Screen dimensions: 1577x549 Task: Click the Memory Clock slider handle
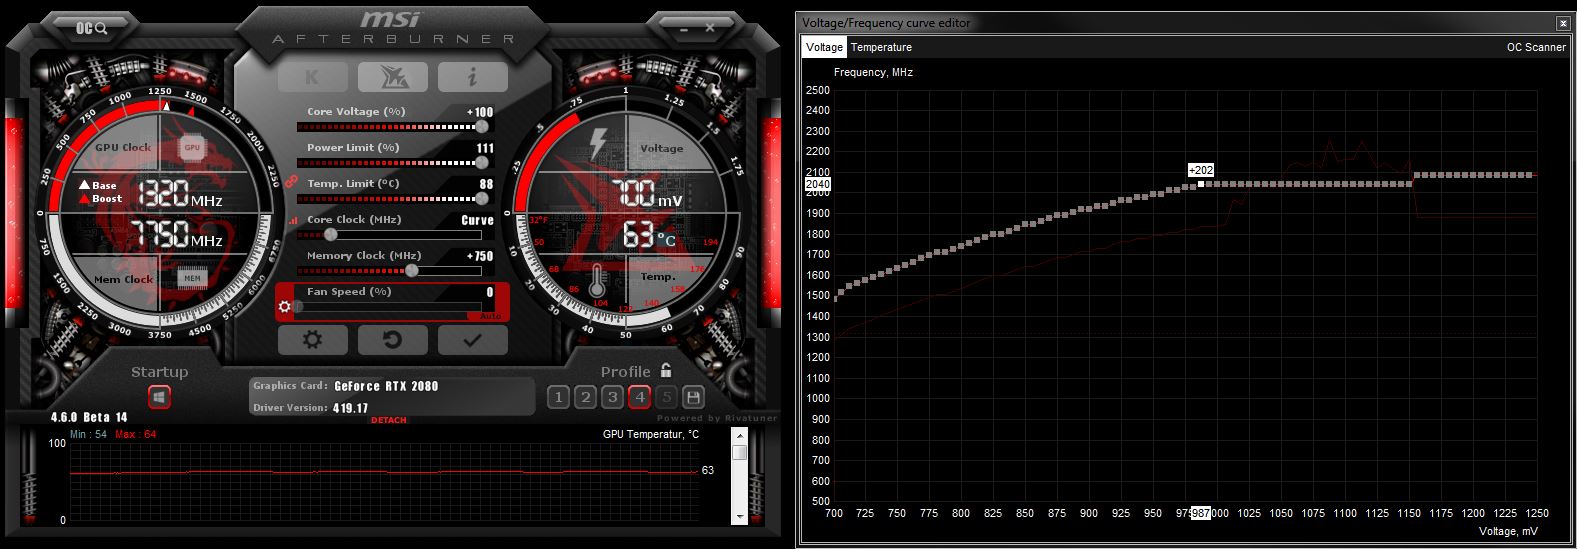pos(411,271)
